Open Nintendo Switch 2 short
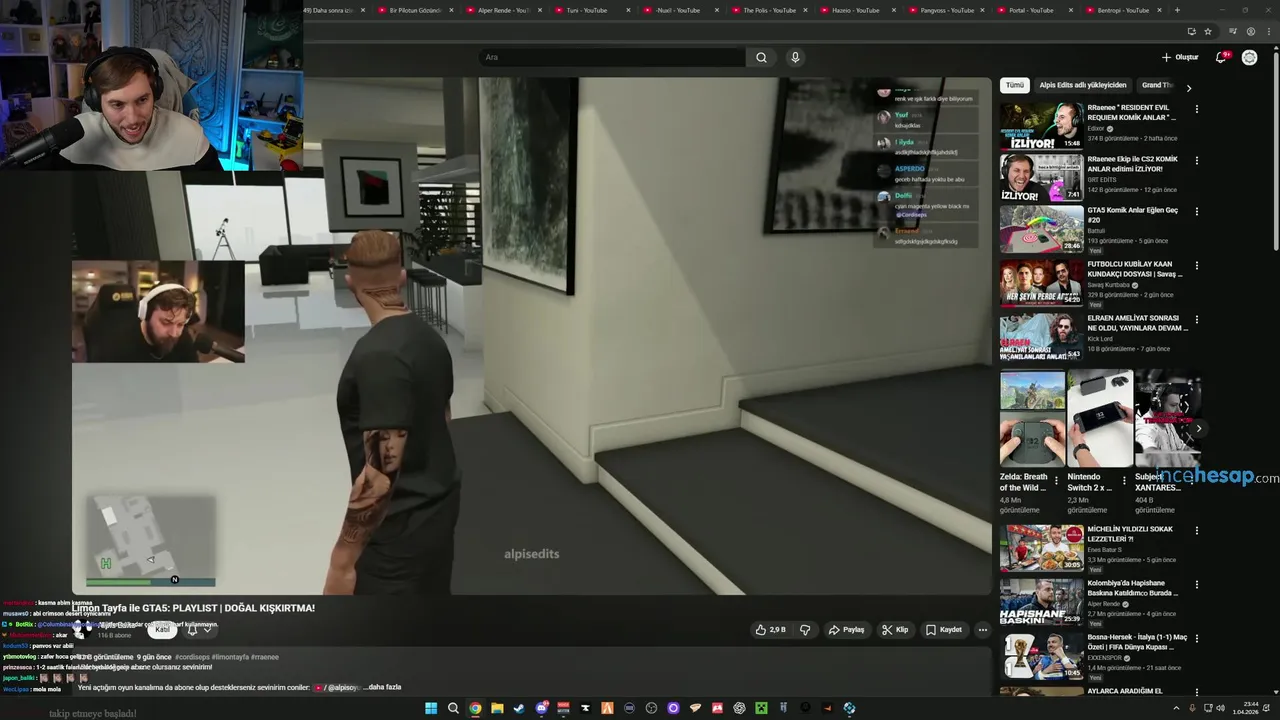 pos(1099,419)
